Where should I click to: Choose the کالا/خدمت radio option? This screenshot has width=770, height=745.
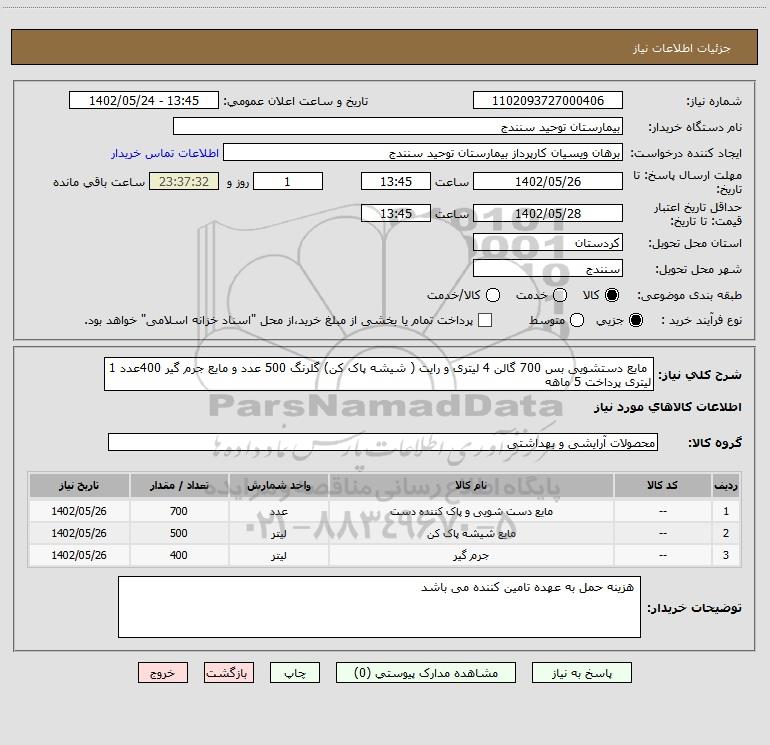click(489, 296)
